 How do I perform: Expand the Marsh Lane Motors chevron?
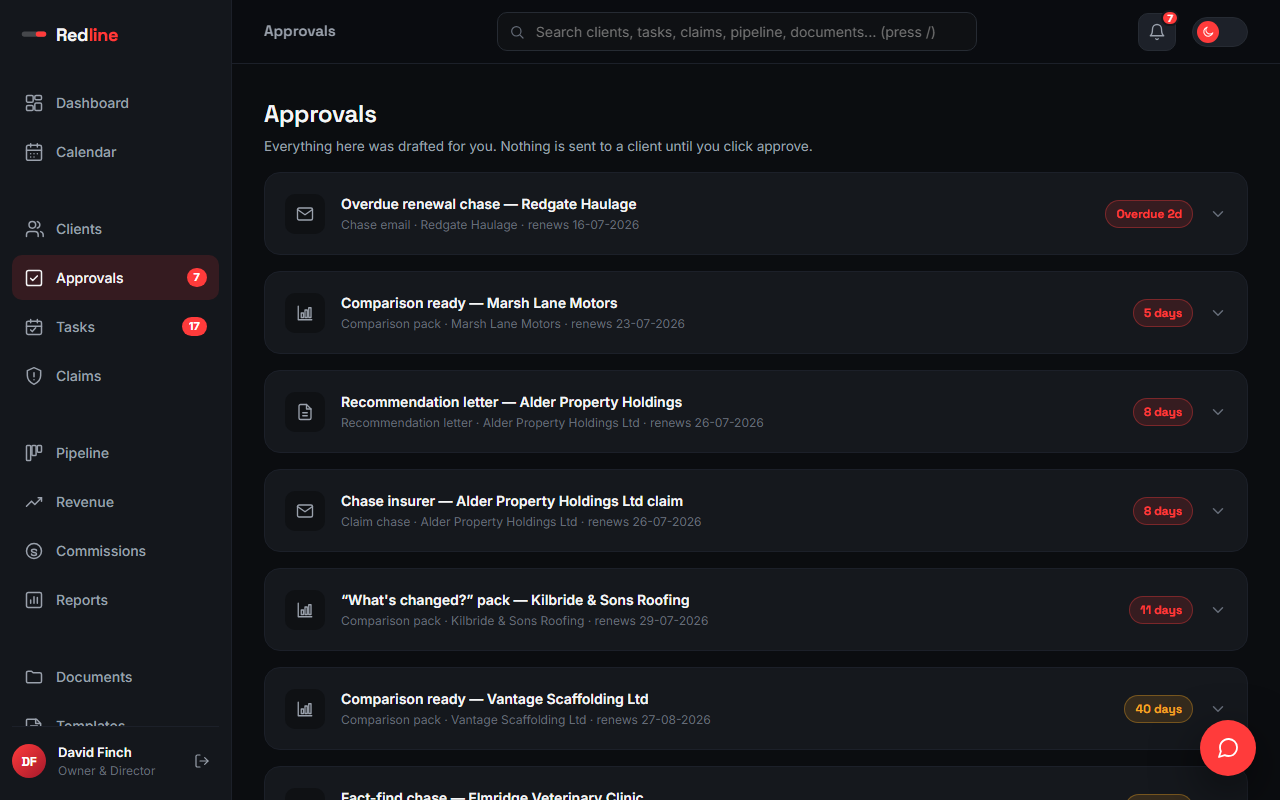(x=1218, y=313)
